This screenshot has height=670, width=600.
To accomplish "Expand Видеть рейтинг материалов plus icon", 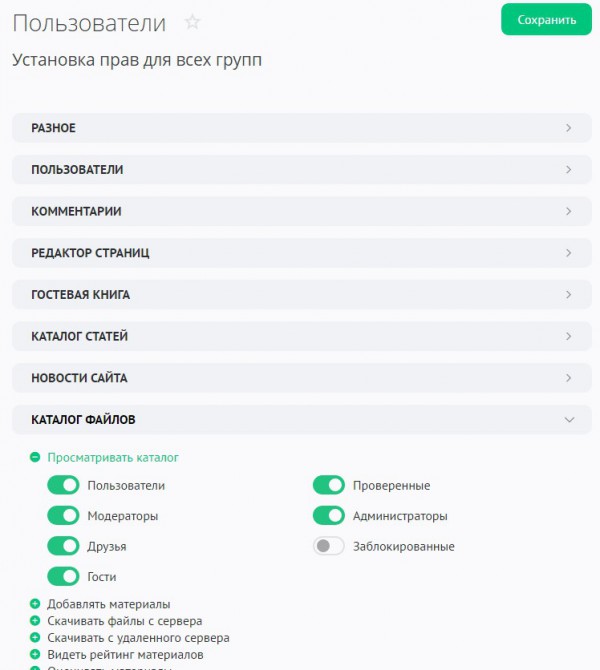I will (x=35, y=654).
